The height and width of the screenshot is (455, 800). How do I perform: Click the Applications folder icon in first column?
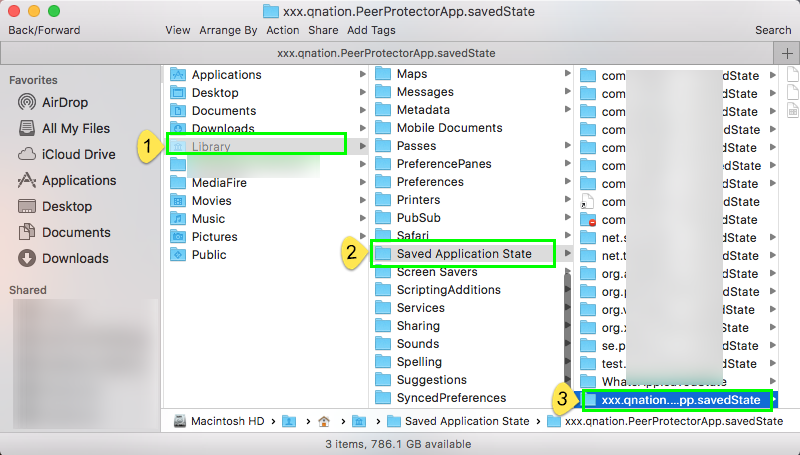point(178,74)
